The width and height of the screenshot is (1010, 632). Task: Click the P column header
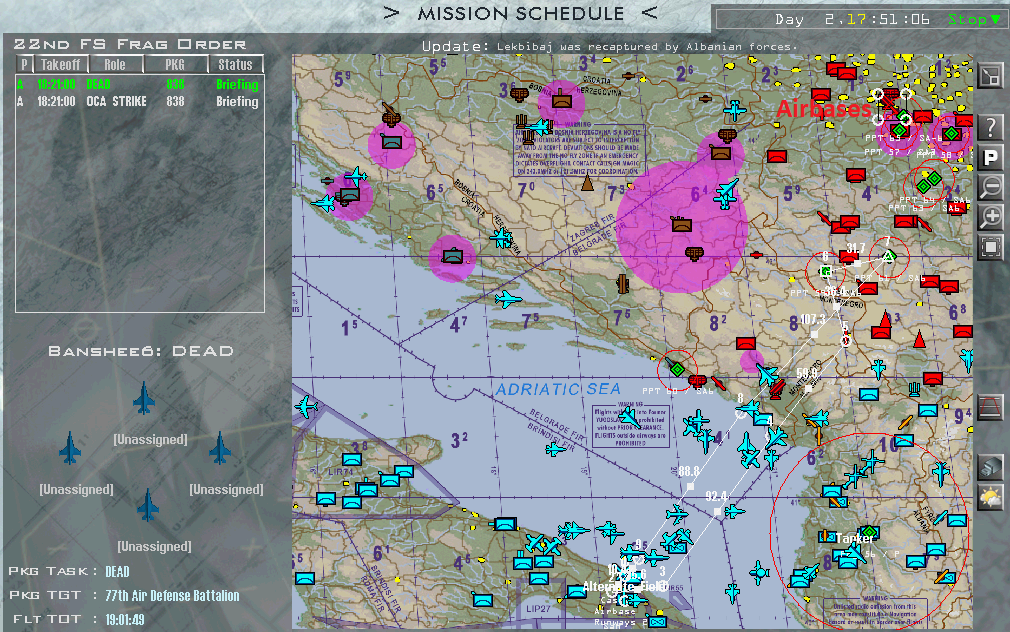24,64
